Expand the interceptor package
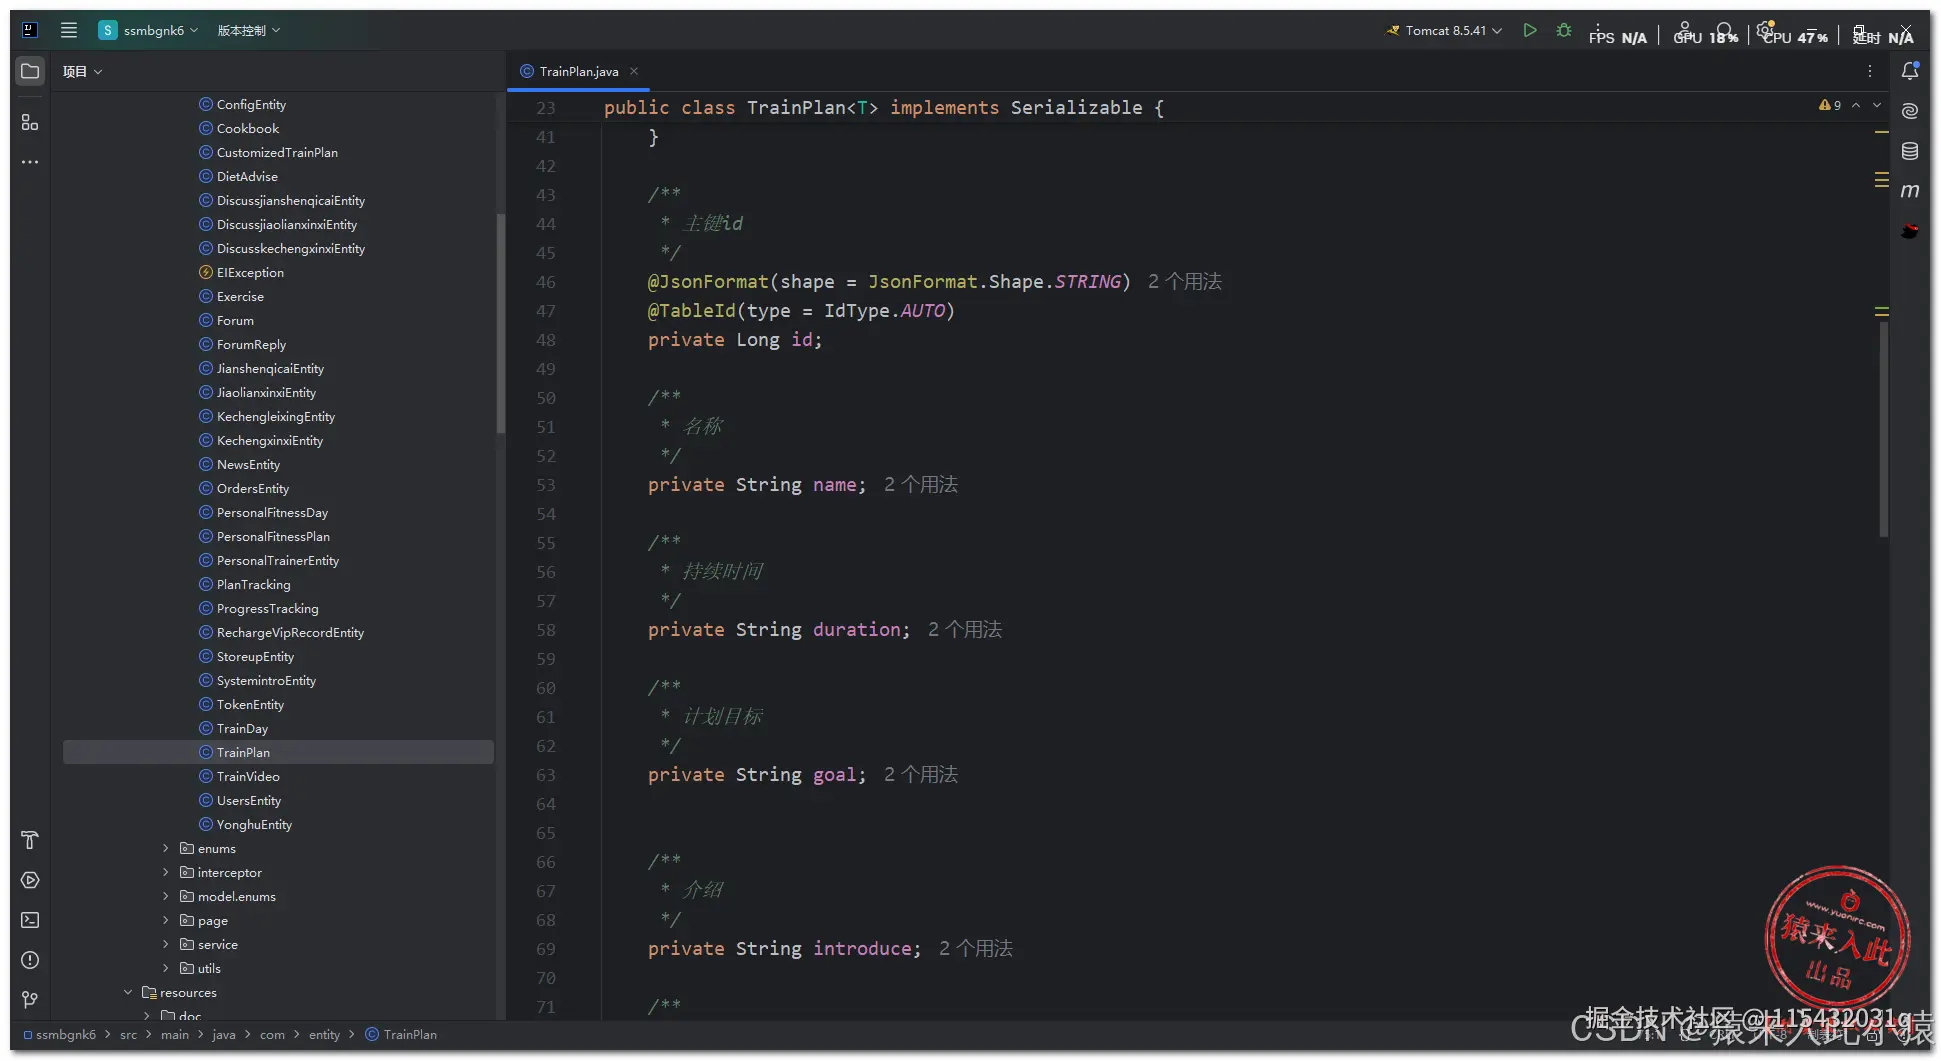Screen dimensions: 1941x1061 pos(166,872)
